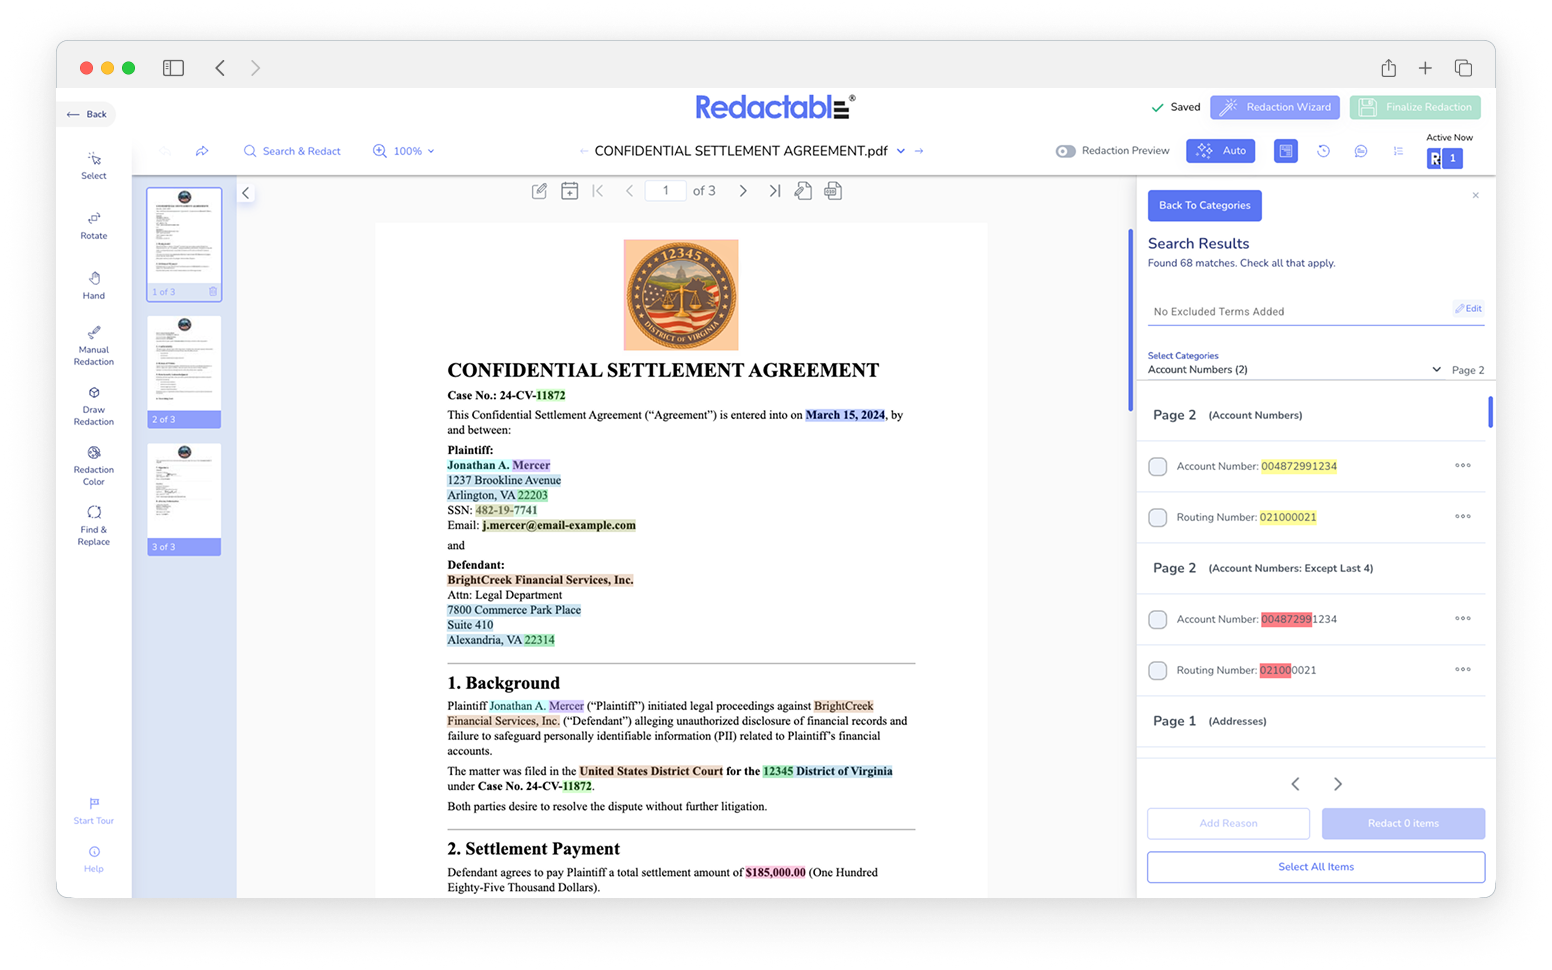
Task: Go to previous document arrow beside file name
Action: [x=584, y=151]
